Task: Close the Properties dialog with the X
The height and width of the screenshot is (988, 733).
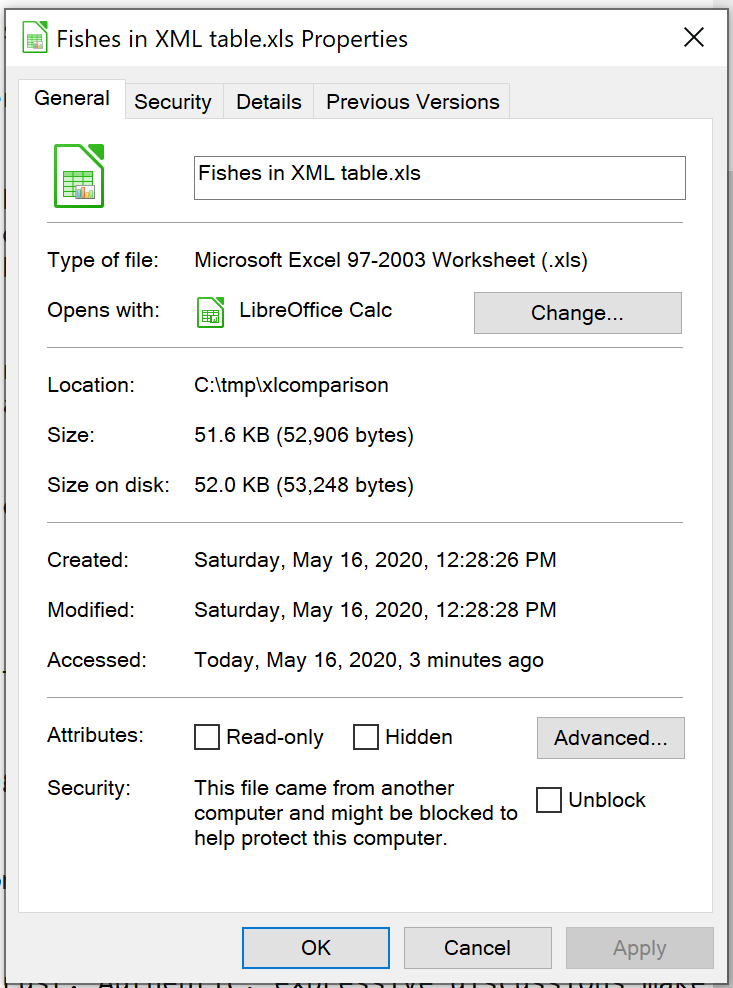Action: click(x=694, y=37)
